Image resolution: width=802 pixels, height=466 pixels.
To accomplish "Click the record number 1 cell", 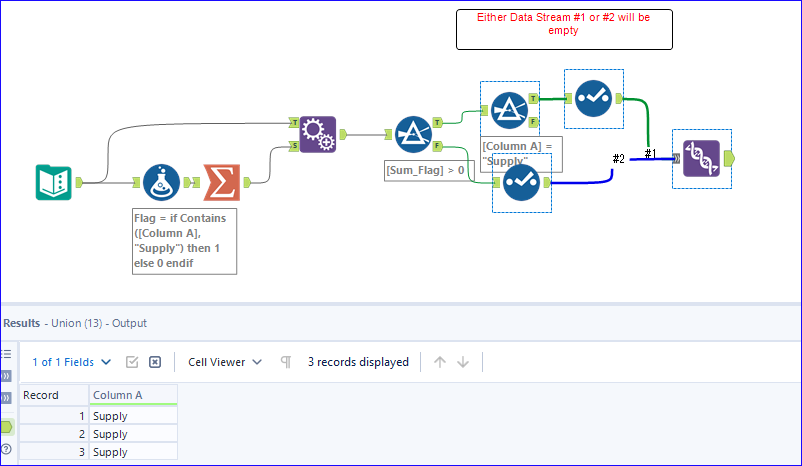I will pos(54,416).
